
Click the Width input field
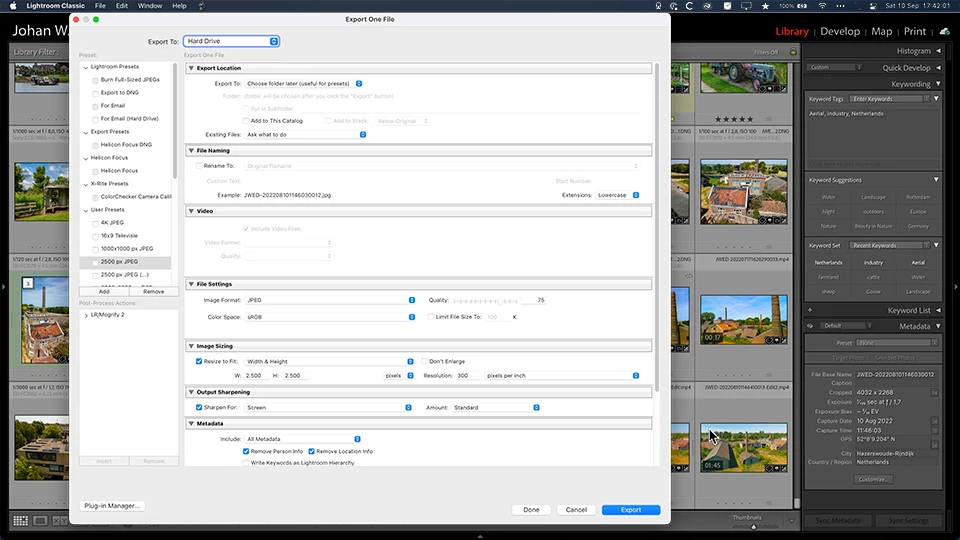[x=257, y=375]
